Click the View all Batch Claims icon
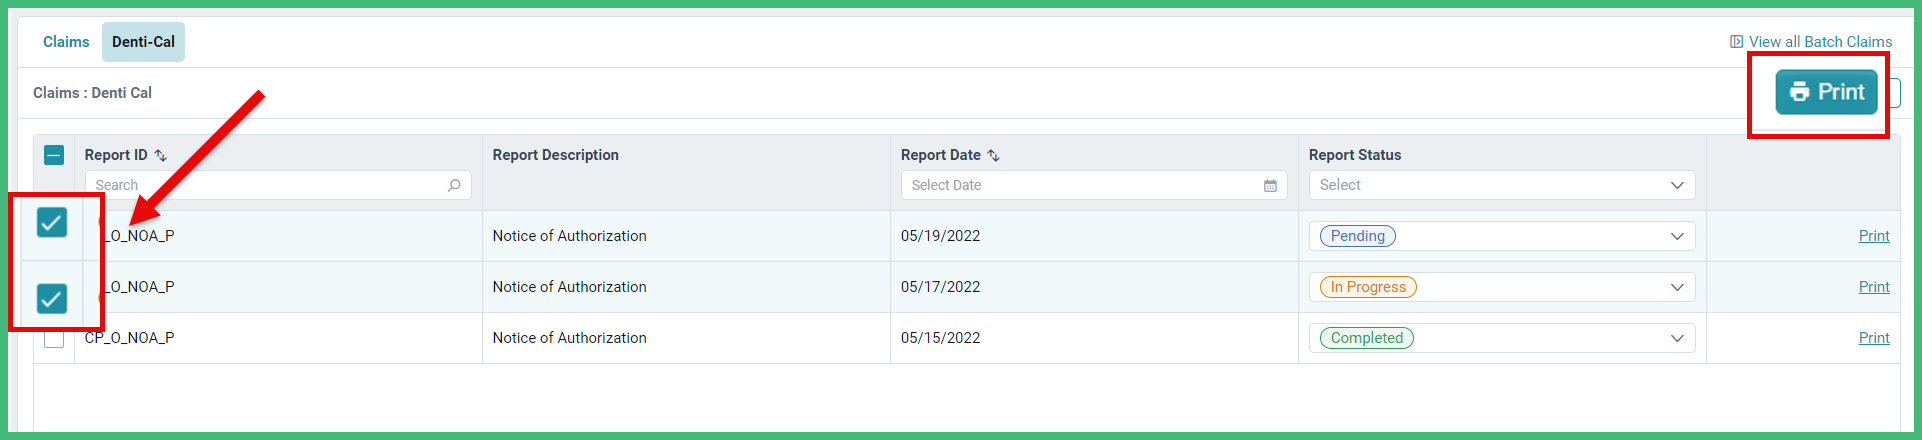This screenshot has height=440, width=1922. pos(1736,42)
